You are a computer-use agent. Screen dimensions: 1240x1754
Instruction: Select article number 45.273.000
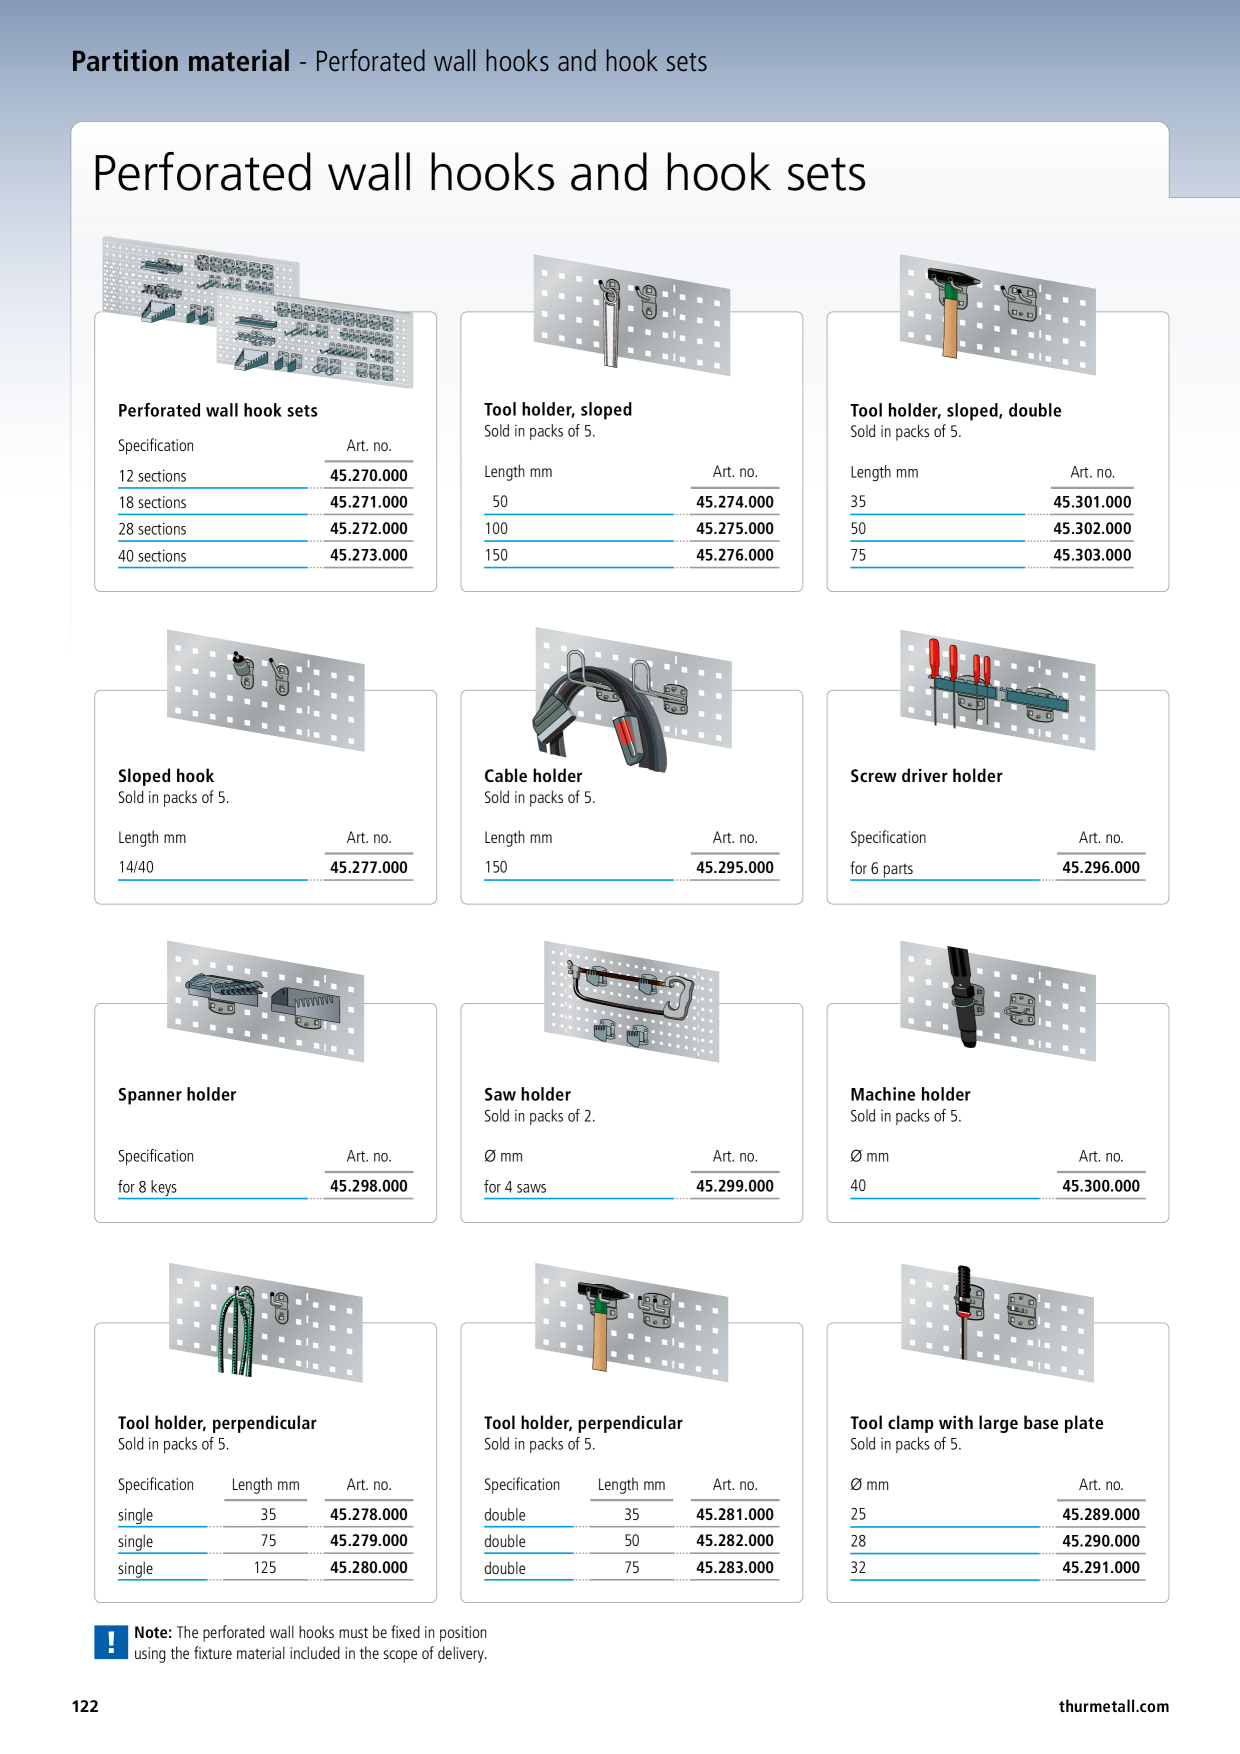tap(369, 555)
